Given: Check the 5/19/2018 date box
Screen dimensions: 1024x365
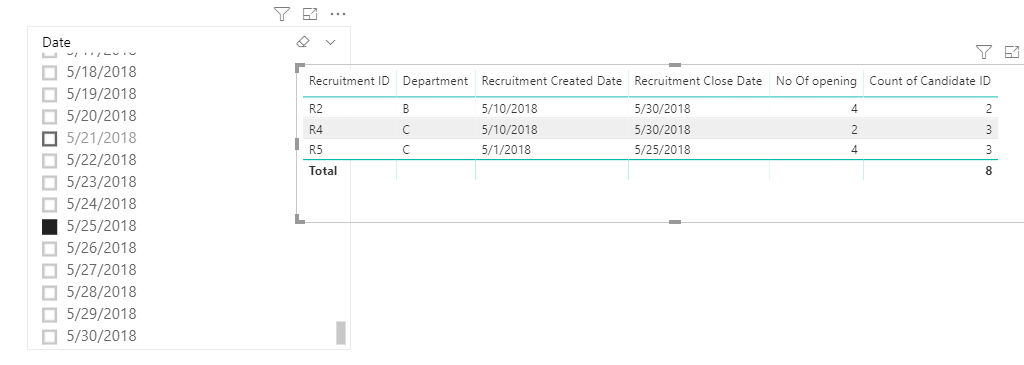Looking at the screenshot, I should 50,94.
